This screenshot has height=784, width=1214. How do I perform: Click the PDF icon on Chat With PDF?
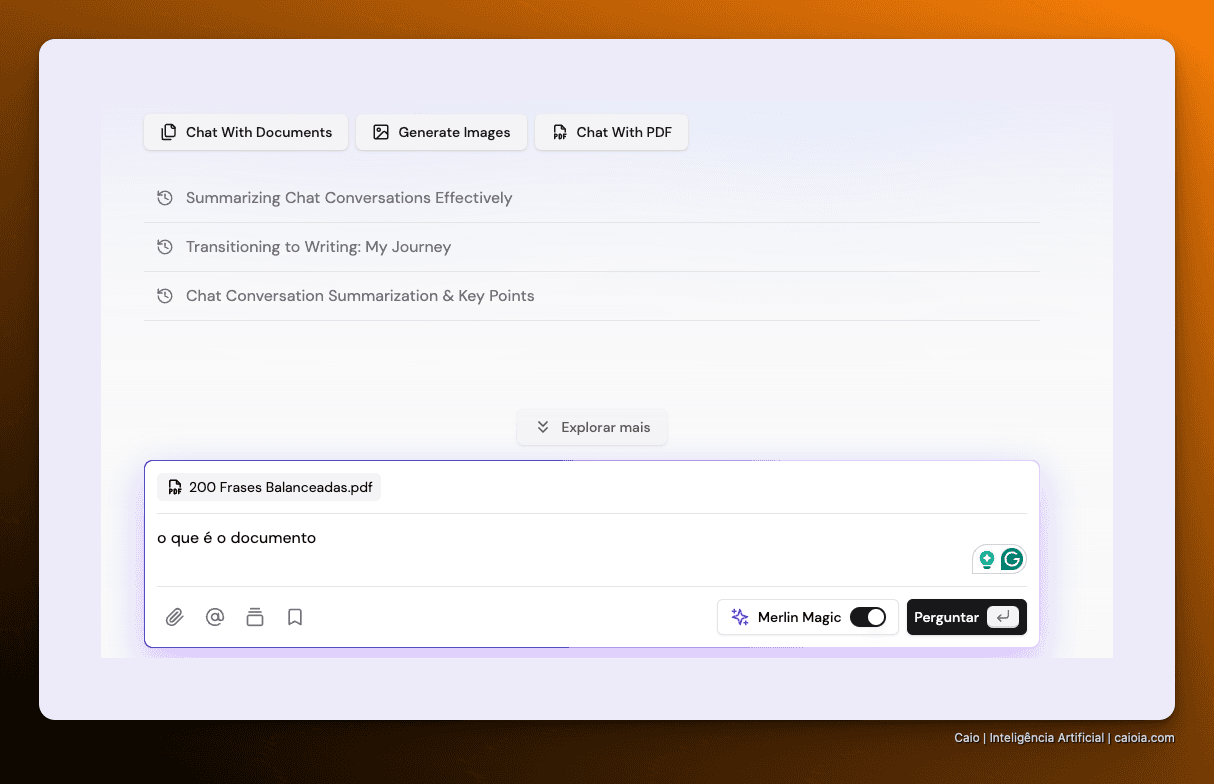coord(560,132)
